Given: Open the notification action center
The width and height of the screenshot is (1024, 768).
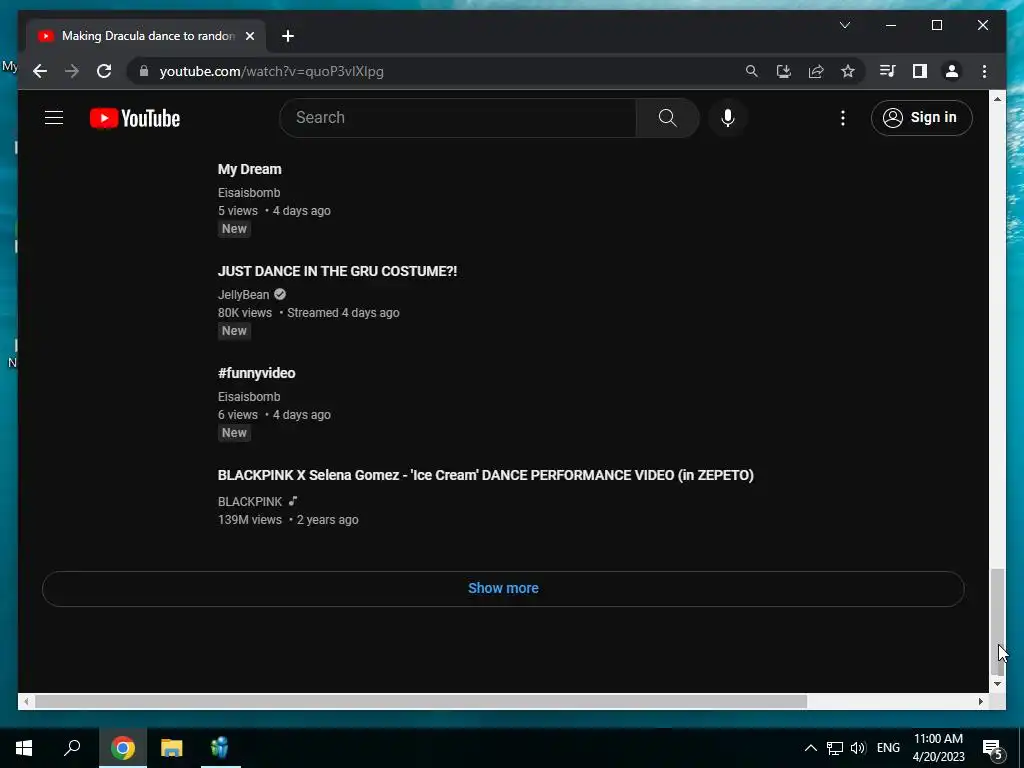Looking at the screenshot, I should tap(993, 748).
